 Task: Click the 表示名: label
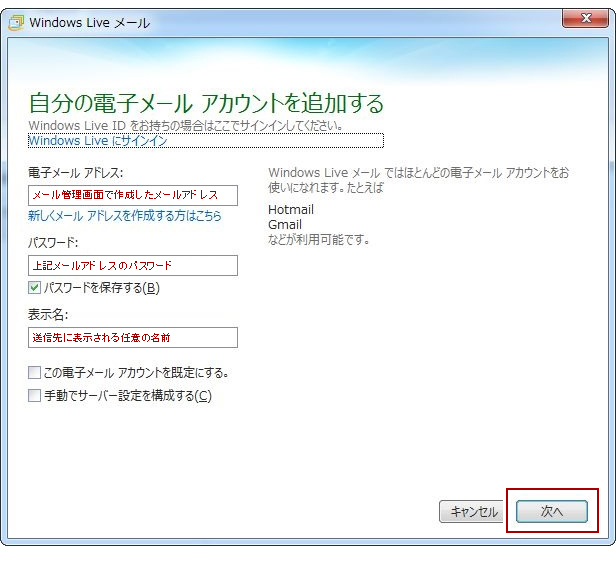click(x=48, y=315)
